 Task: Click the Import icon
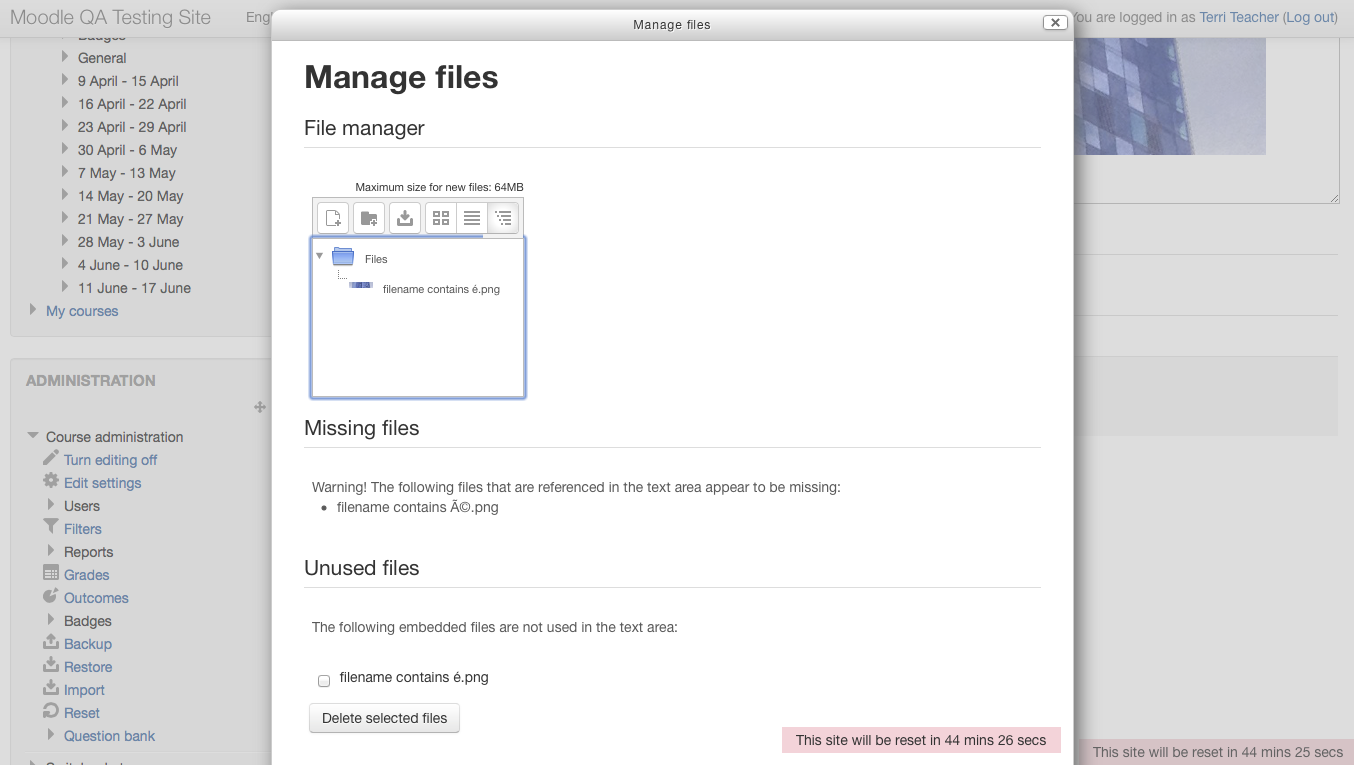[x=51, y=688]
